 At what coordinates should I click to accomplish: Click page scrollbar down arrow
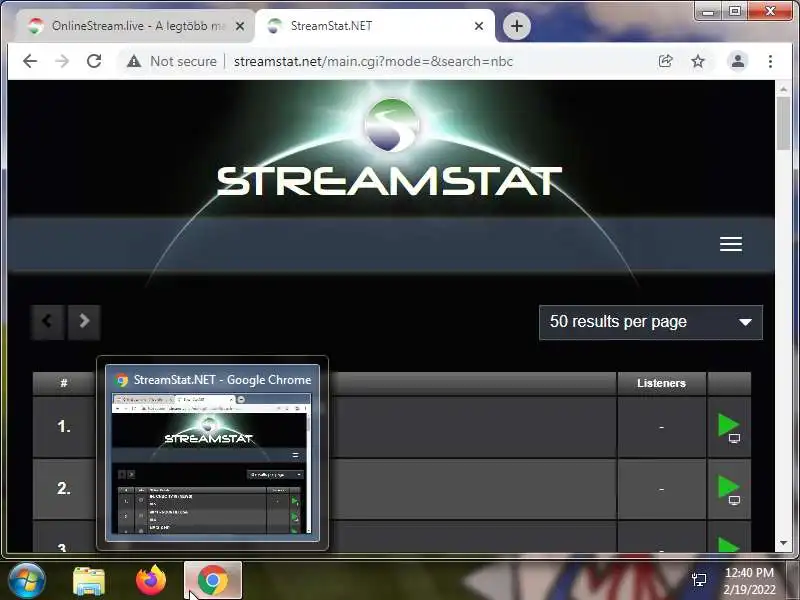[x=783, y=543]
